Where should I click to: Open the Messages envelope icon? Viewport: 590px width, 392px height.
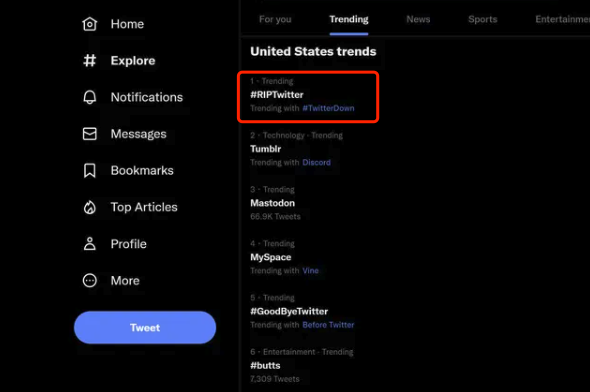(90, 134)
